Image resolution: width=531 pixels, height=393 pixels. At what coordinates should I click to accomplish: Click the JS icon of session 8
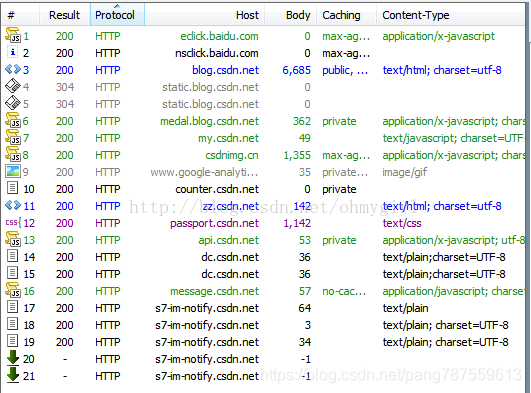pyautogui.click(x=13, y=154)
